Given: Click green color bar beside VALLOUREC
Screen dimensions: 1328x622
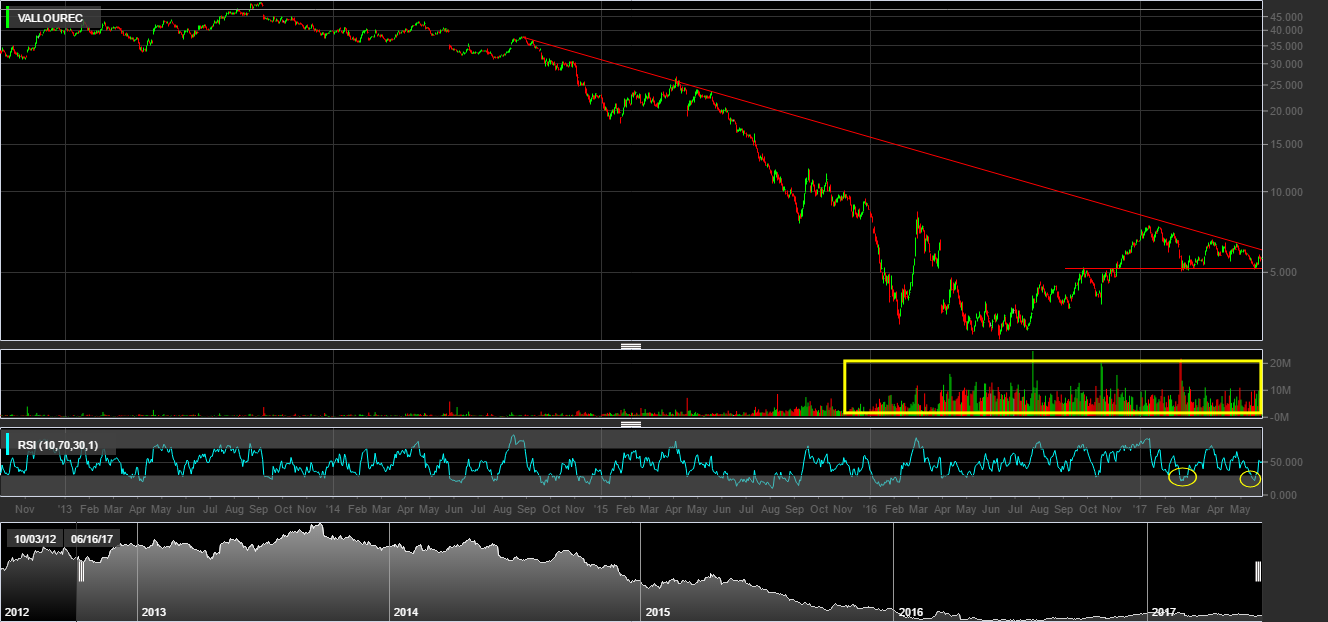Looking at the screenshot, I should [x=9, y=18].
